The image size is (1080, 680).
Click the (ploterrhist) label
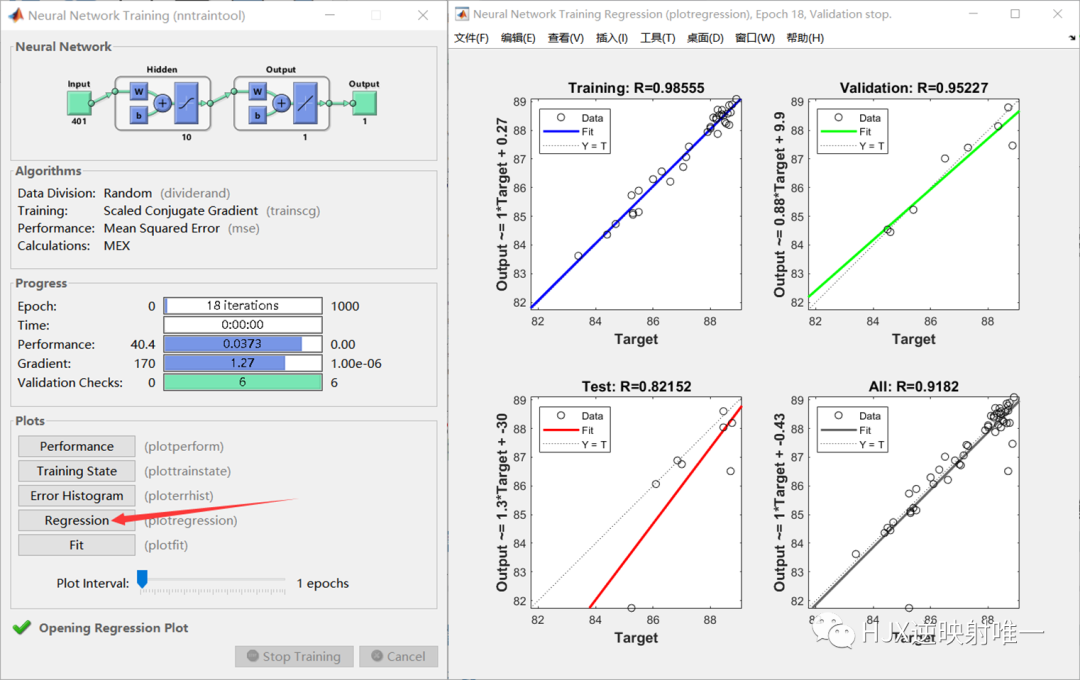pos(178,496)
